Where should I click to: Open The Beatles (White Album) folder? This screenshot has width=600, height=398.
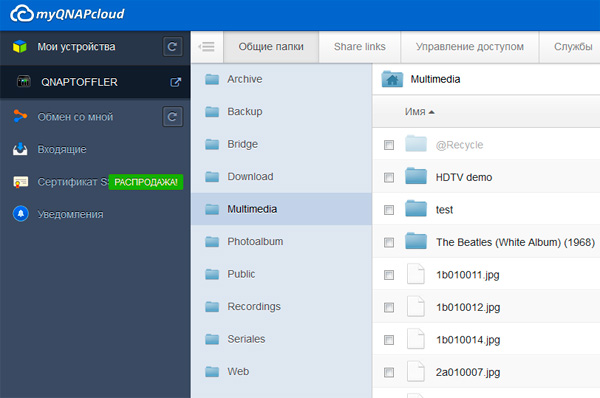tap(515, 242)
